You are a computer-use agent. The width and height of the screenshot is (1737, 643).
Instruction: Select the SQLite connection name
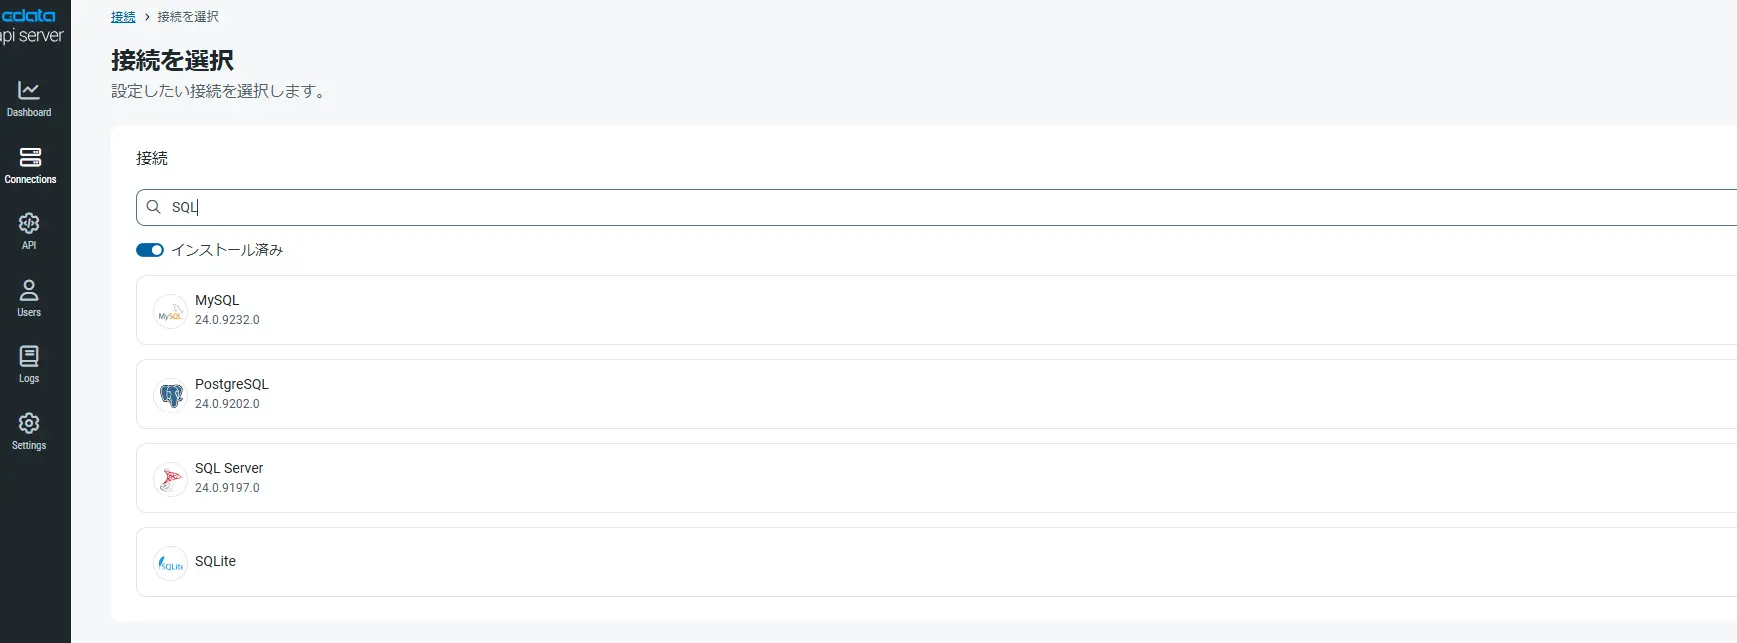(x=215, y=561)
